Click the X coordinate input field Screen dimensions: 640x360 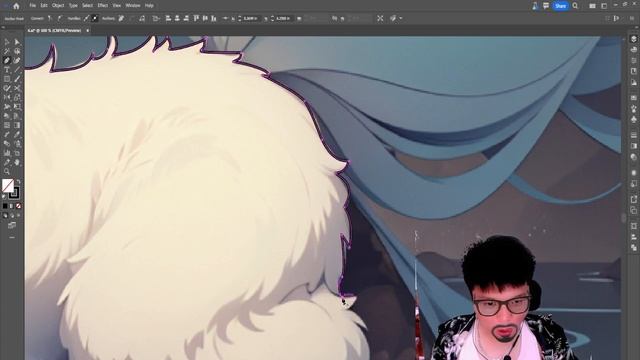(x=250, y=18)
